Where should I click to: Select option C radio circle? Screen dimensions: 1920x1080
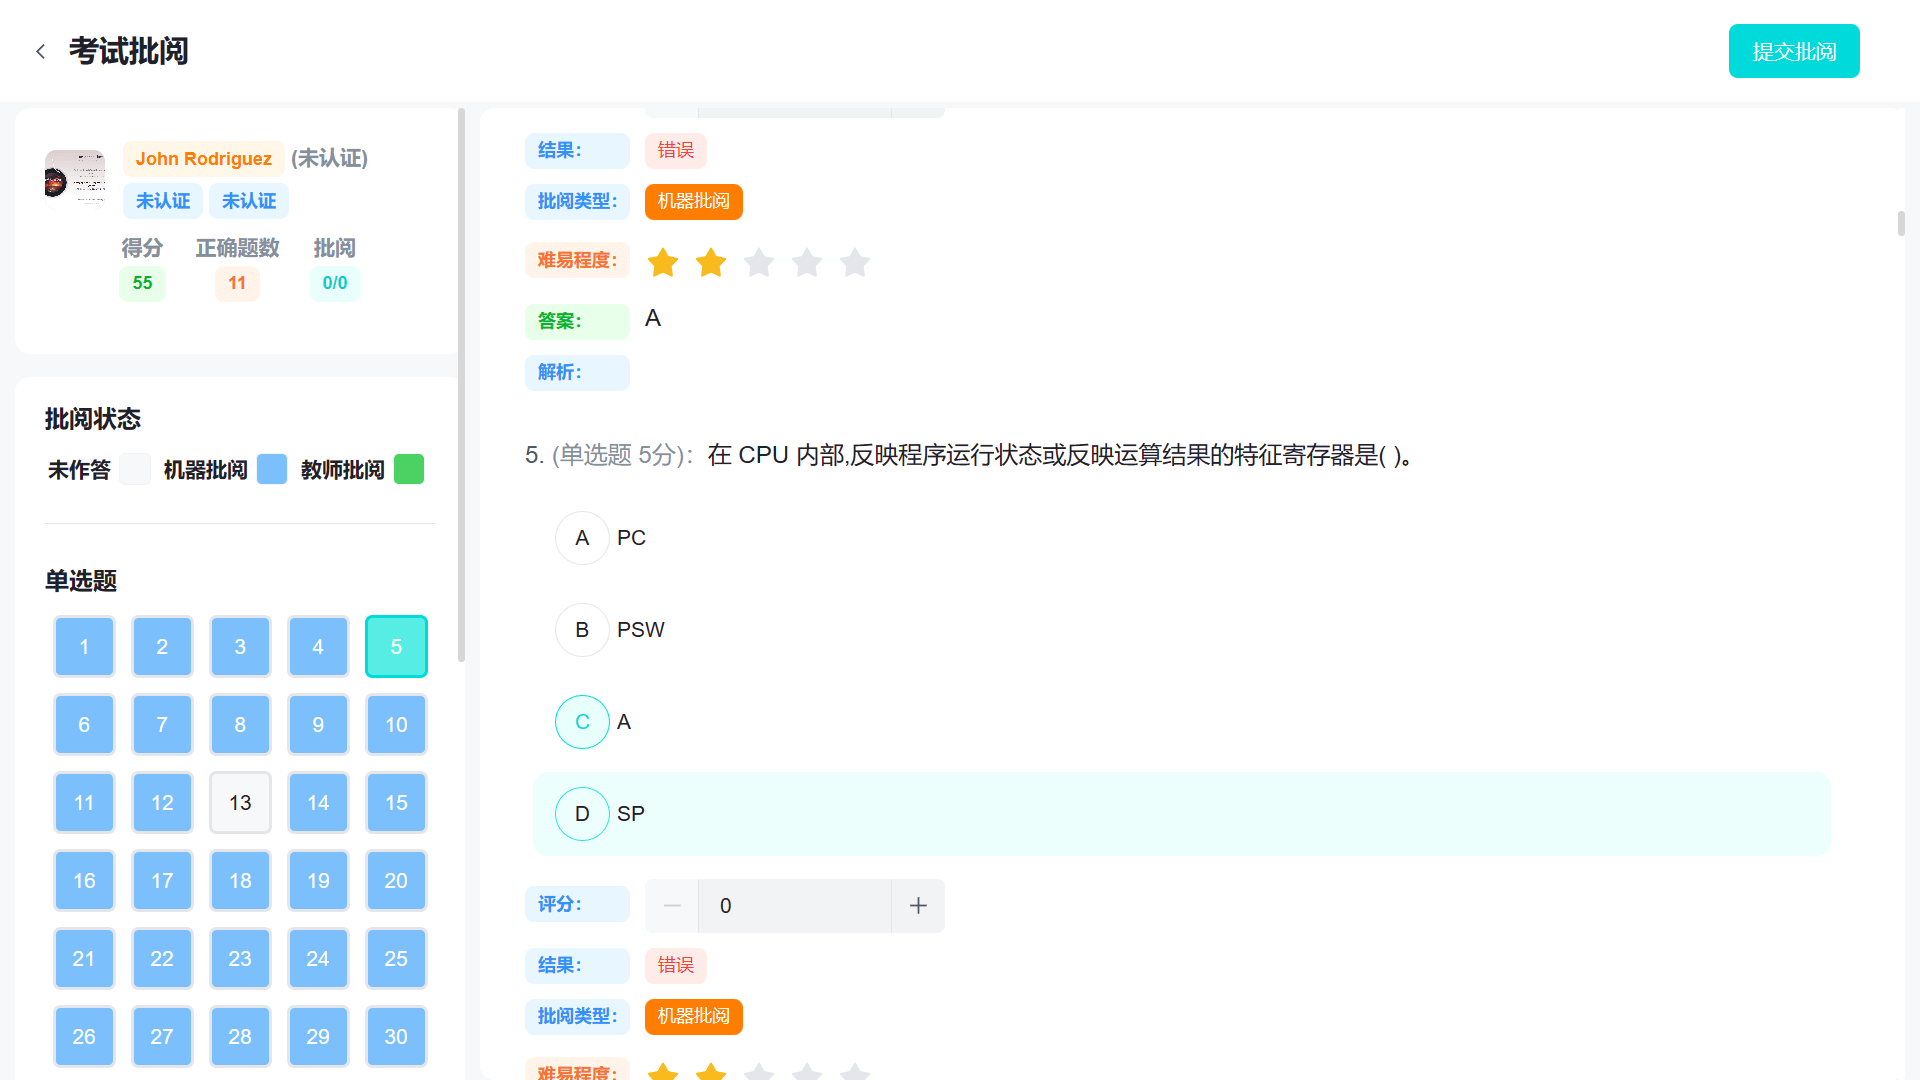pos(582,722)
